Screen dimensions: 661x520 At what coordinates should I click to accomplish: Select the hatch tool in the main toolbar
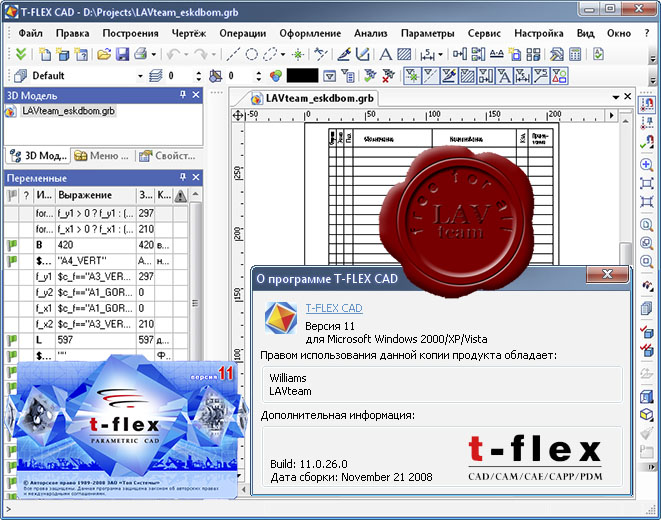[404, 54]
